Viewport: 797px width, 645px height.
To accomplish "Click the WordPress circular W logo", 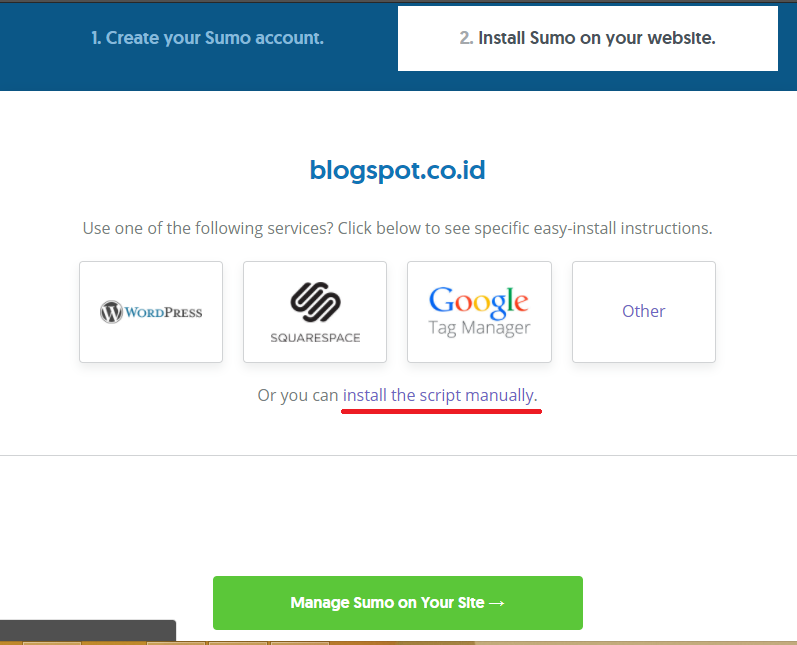I will pos(111,312).
